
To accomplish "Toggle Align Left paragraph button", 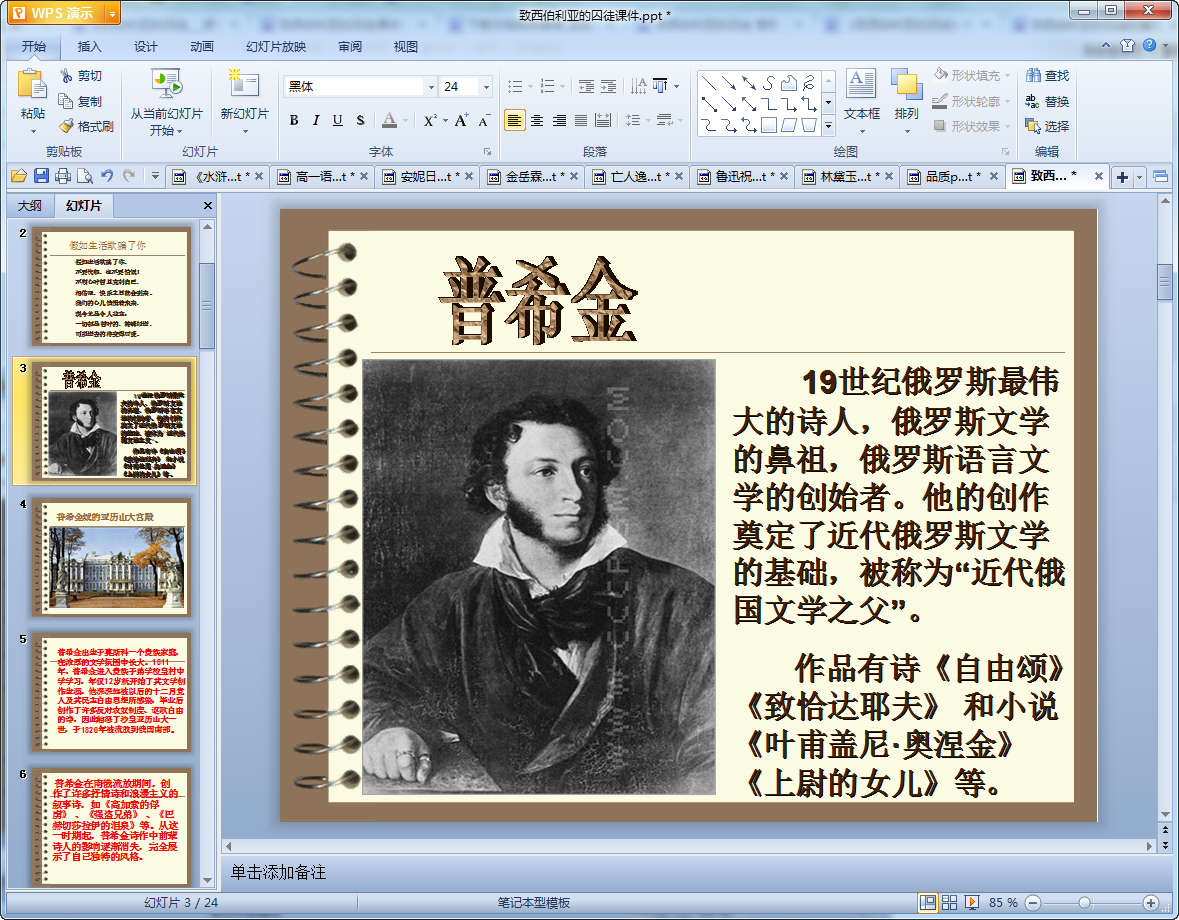I will tap(515, 120).
